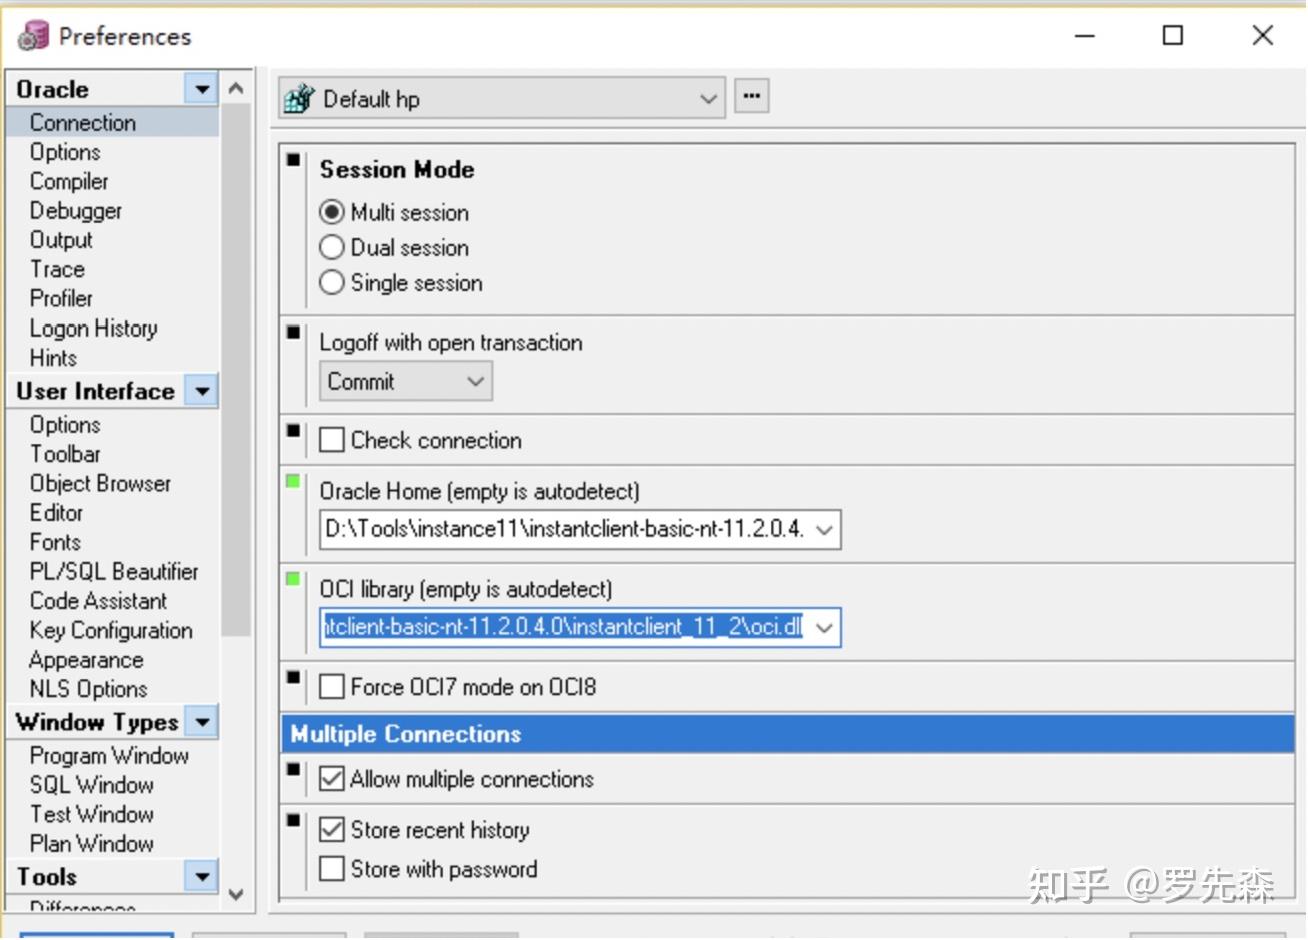Open the Test Window preferences page
Viewport: 1308px width, 940px height.
[92, 814]
